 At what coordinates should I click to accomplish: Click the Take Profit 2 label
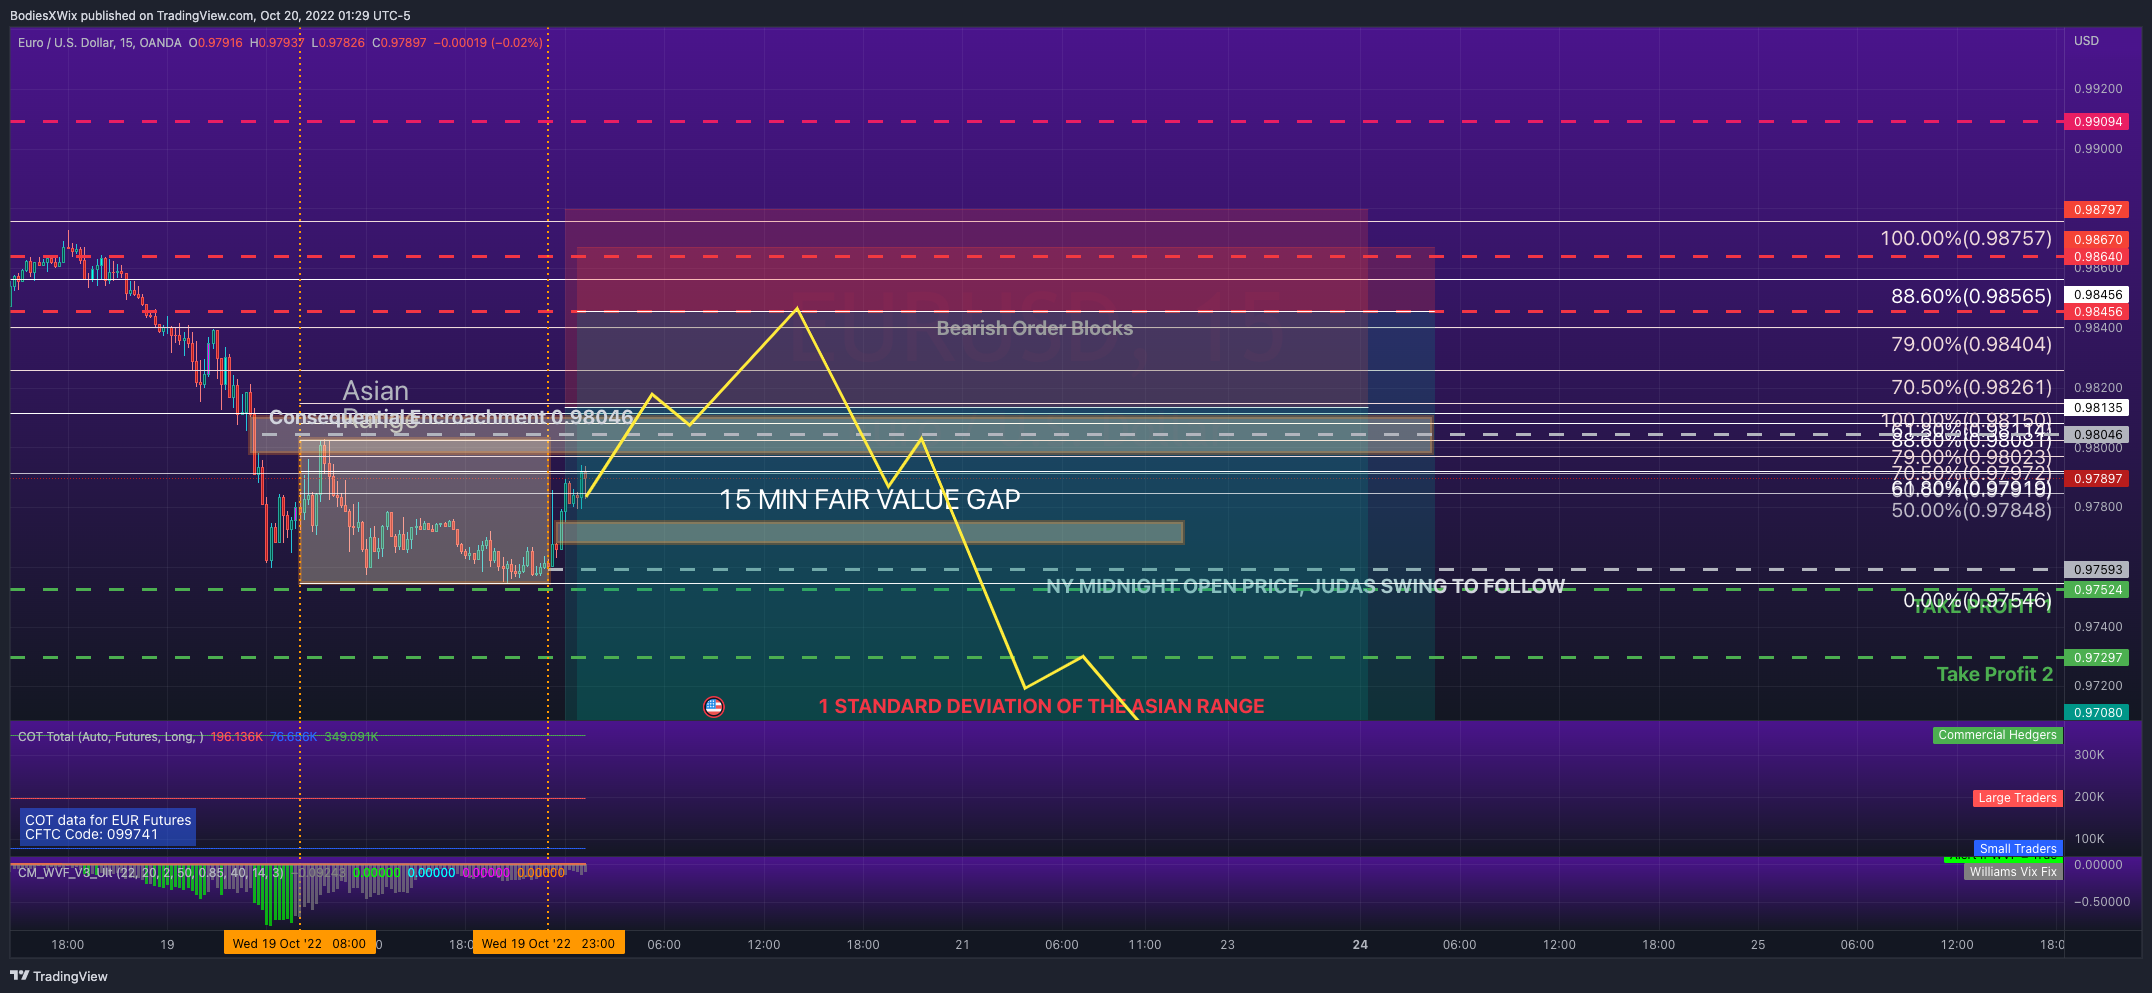pyautogui.click(x=1995, y=674)
